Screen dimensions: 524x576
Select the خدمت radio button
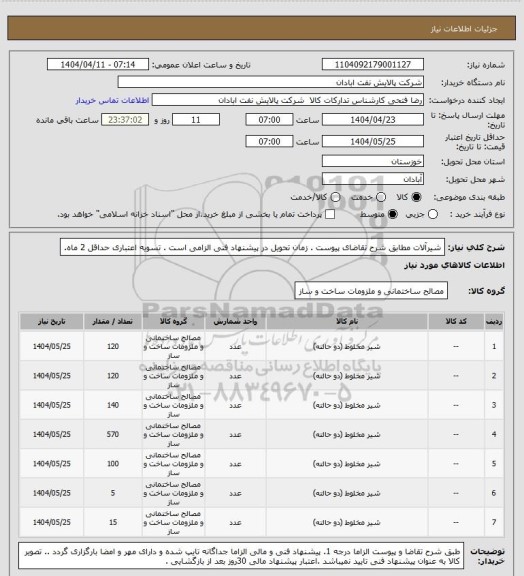(x=381, y=197)
